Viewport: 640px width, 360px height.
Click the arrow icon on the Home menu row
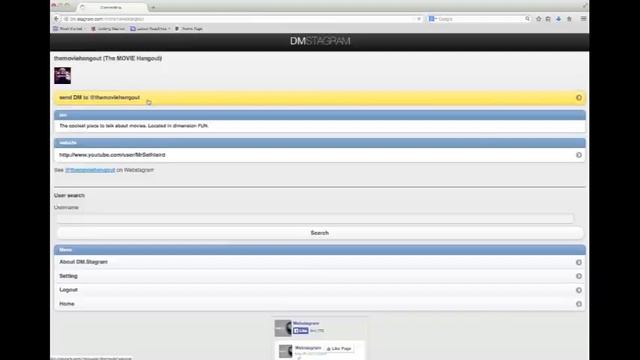[x=579, y=304]
